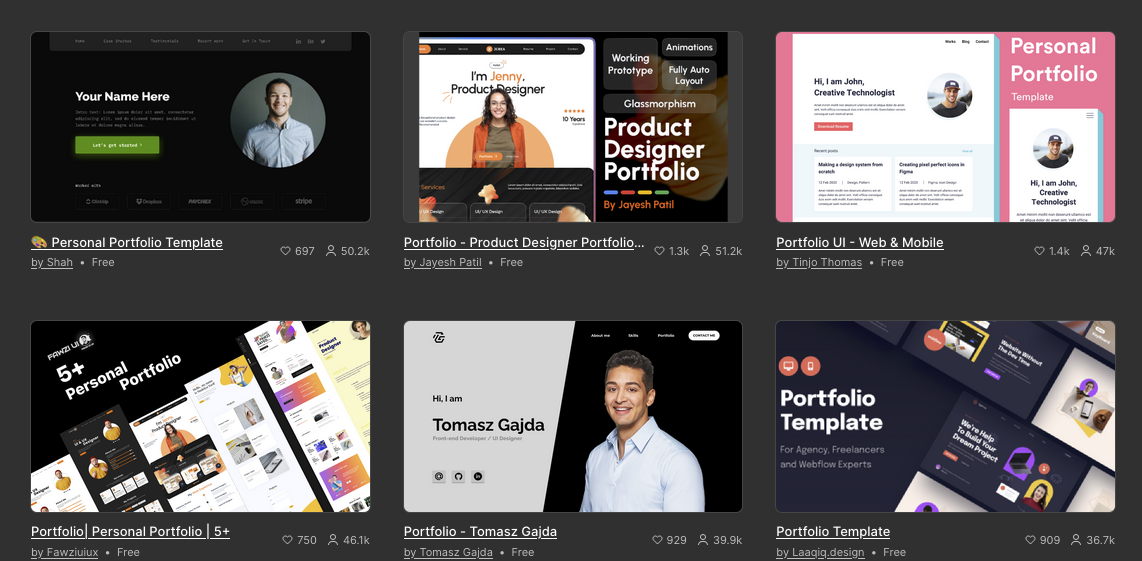Open the Portfolio UI - Web & Mobile title

(859, 243)
